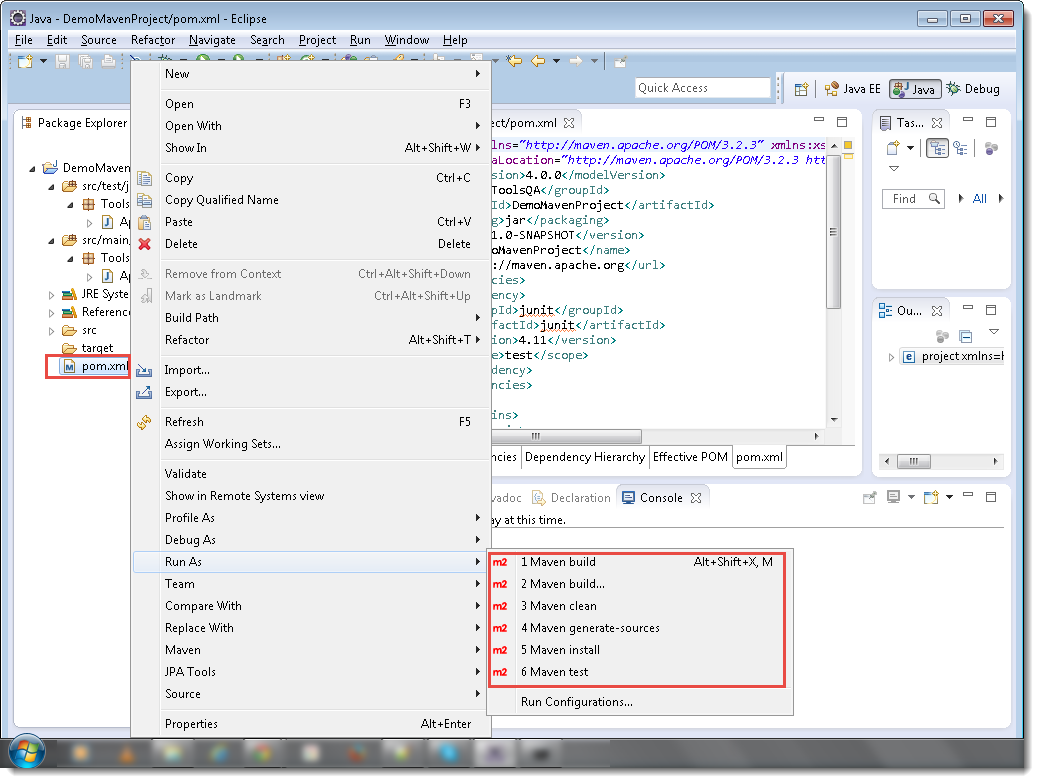
Task: Click the All working set link
Action: (x=979, y=199)
